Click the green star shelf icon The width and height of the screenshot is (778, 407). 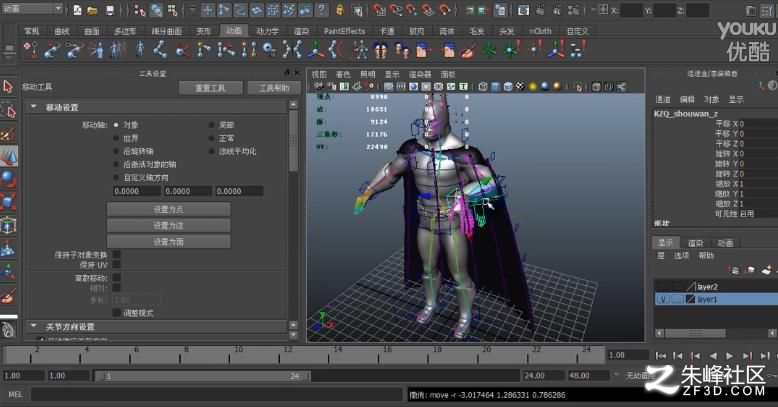tap(490, 50)
